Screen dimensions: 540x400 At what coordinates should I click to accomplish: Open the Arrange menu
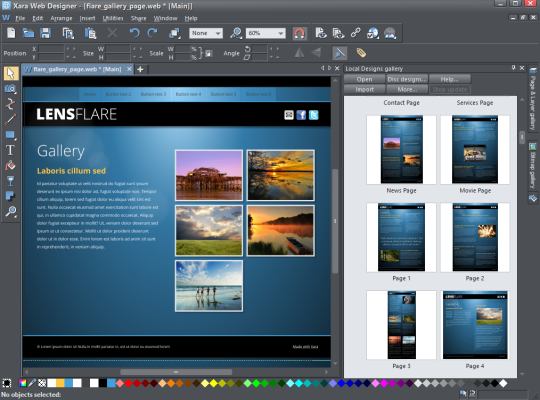pyautogui.click(x=61, y=18)
